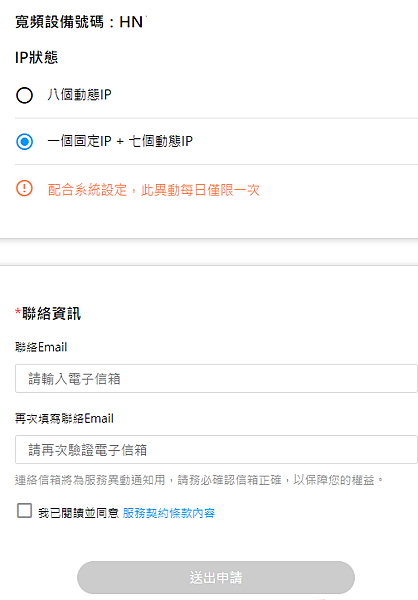Select the 八個動態IP radio button

24,95
